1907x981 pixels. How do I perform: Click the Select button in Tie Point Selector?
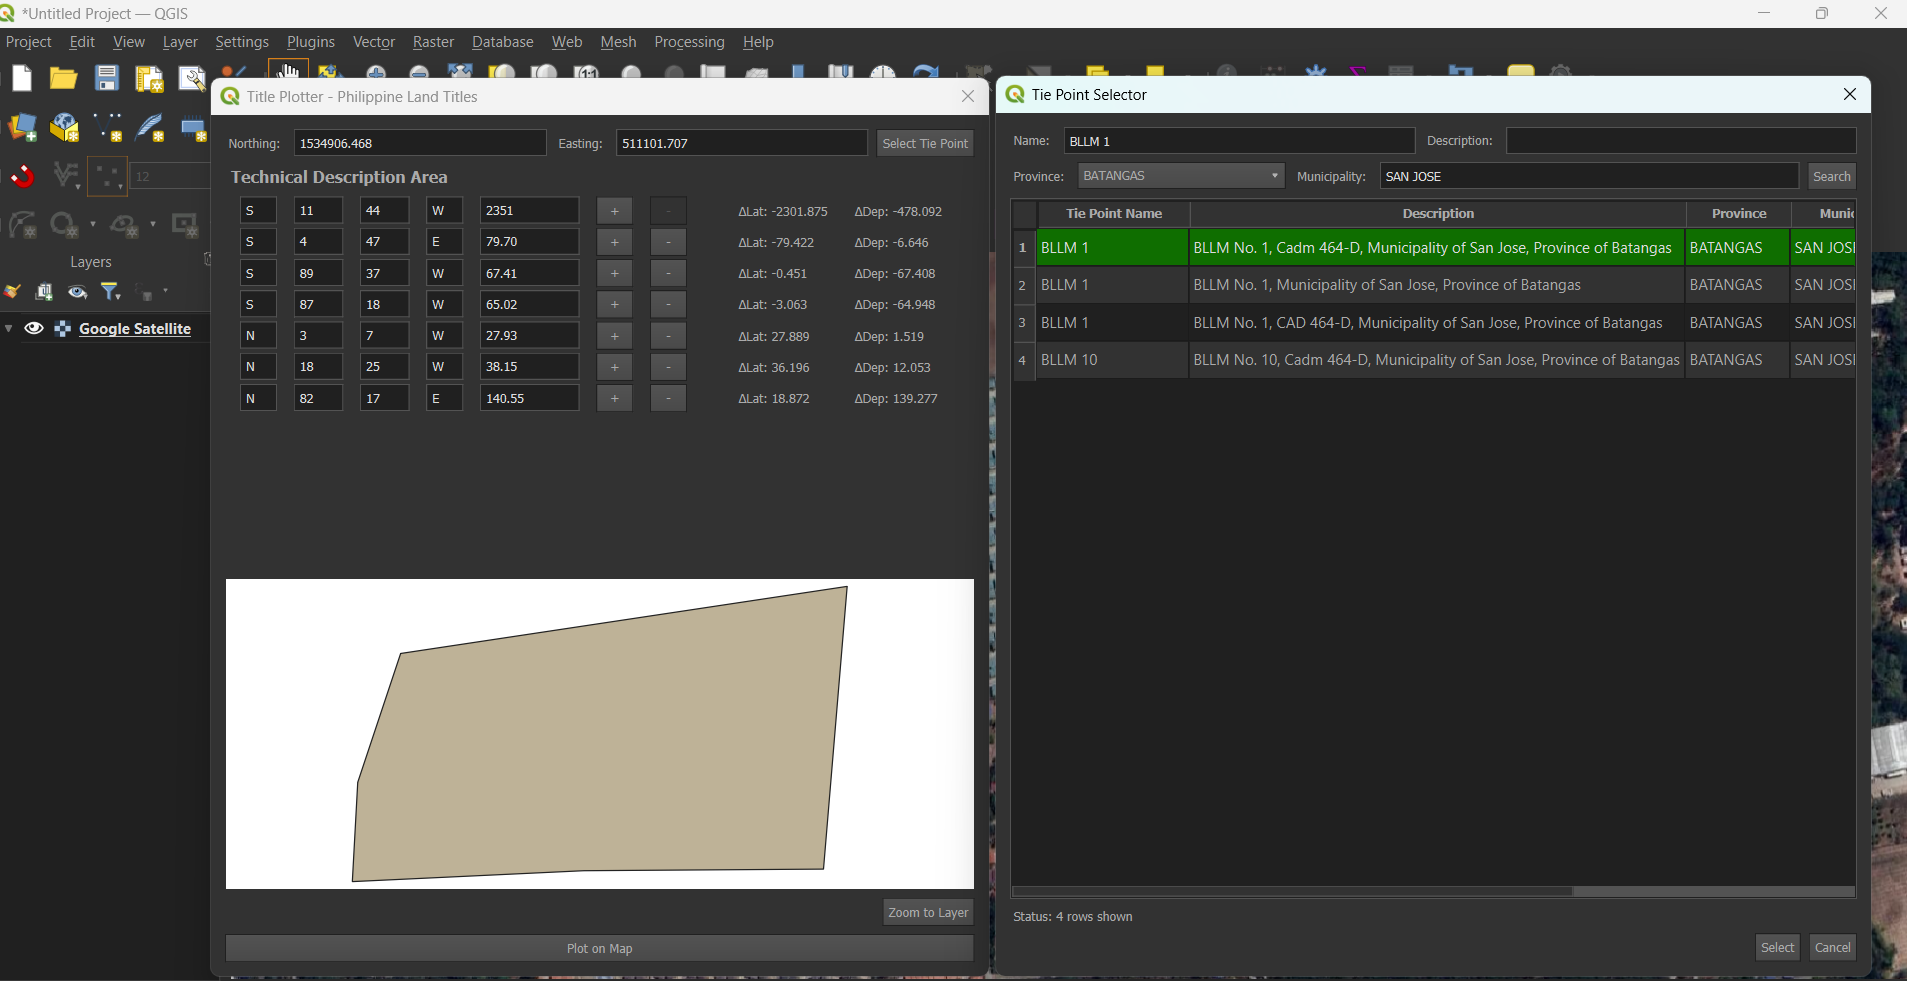(1777, 947)
